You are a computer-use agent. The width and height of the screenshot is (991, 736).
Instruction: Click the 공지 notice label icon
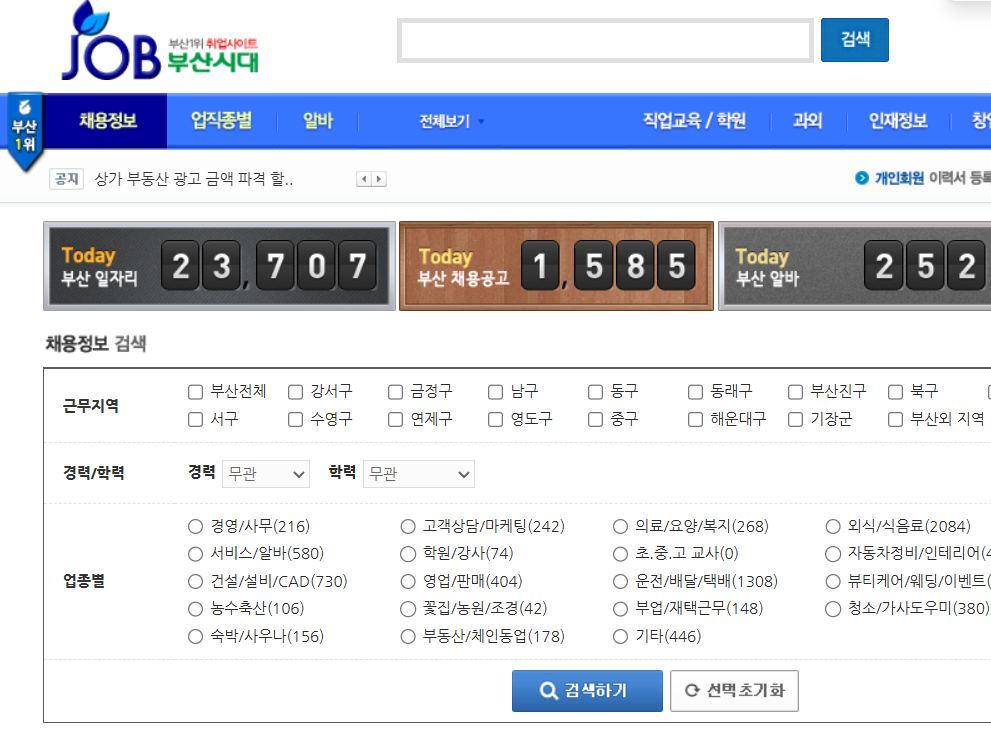coord(67,179)
